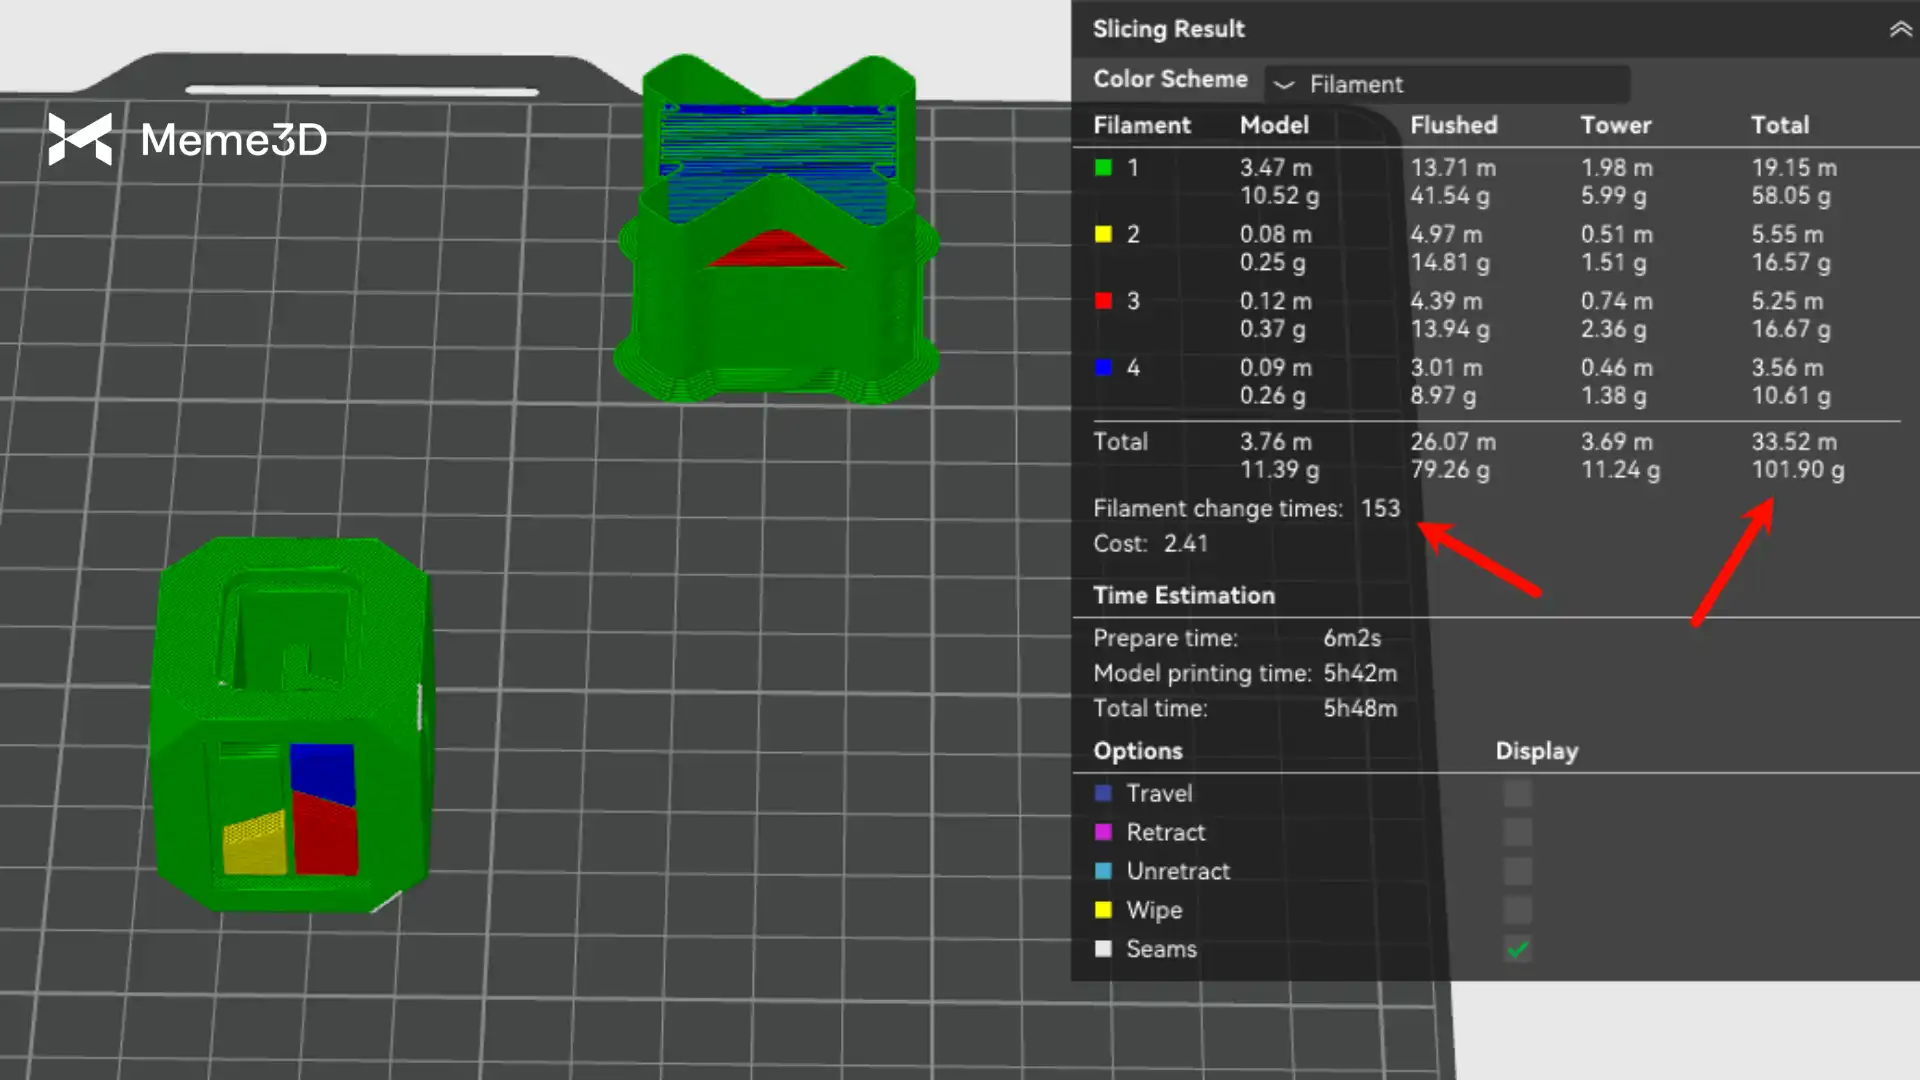Click the Unretract cyan legend icon
This screenshot has width=1920, height=1080.
1103,871
